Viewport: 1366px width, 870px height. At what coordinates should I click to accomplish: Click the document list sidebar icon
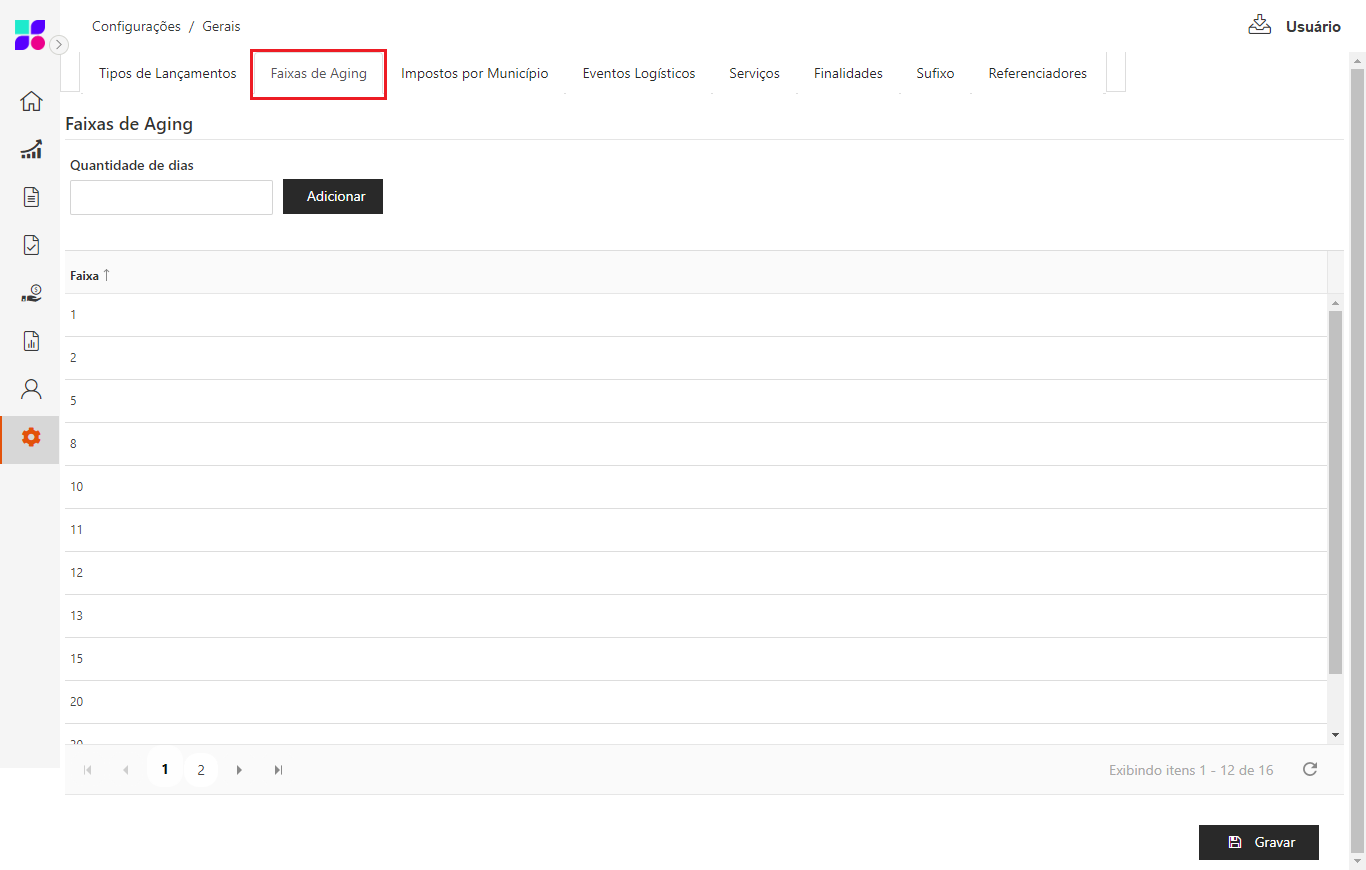pos(31,197)
